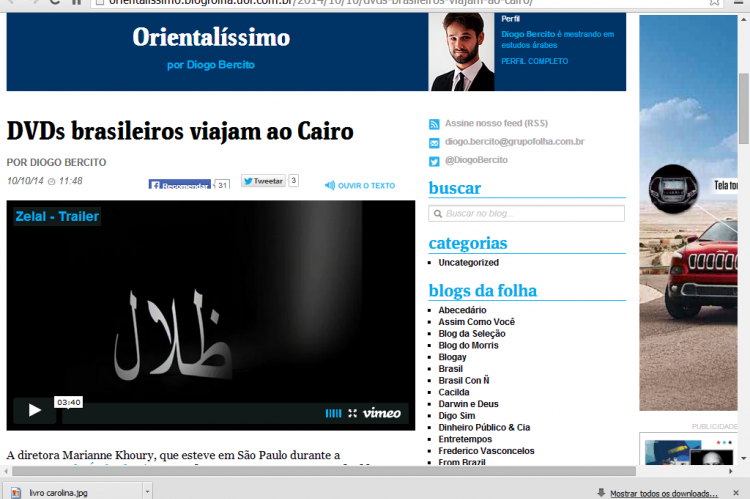
Task: Adjust the video volume bars
Action: tap(333, 413)
